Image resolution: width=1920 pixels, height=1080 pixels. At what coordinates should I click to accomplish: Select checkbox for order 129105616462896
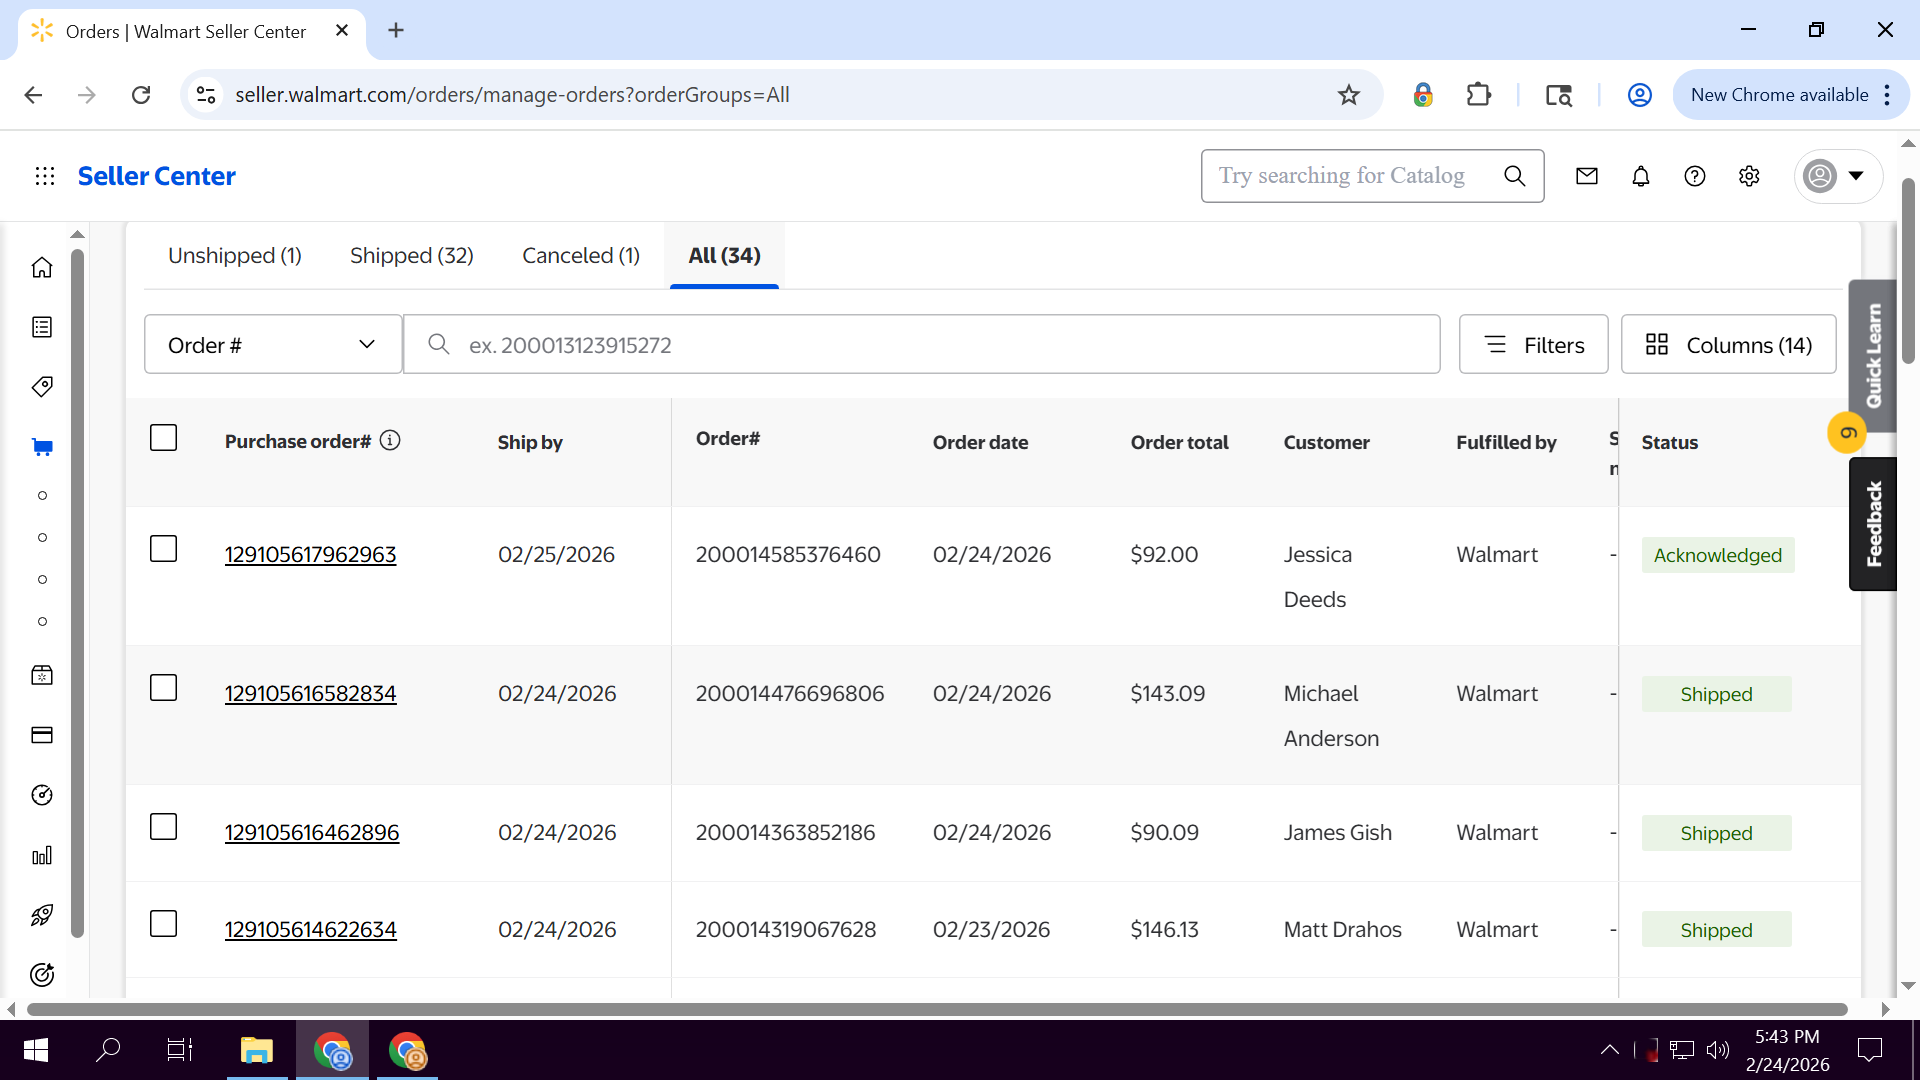point(163,827)
